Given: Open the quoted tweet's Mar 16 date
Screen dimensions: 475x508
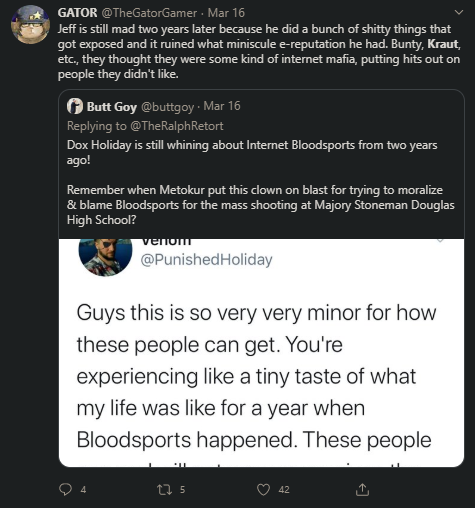Looking at the screenshot, I should pos(222,106).
